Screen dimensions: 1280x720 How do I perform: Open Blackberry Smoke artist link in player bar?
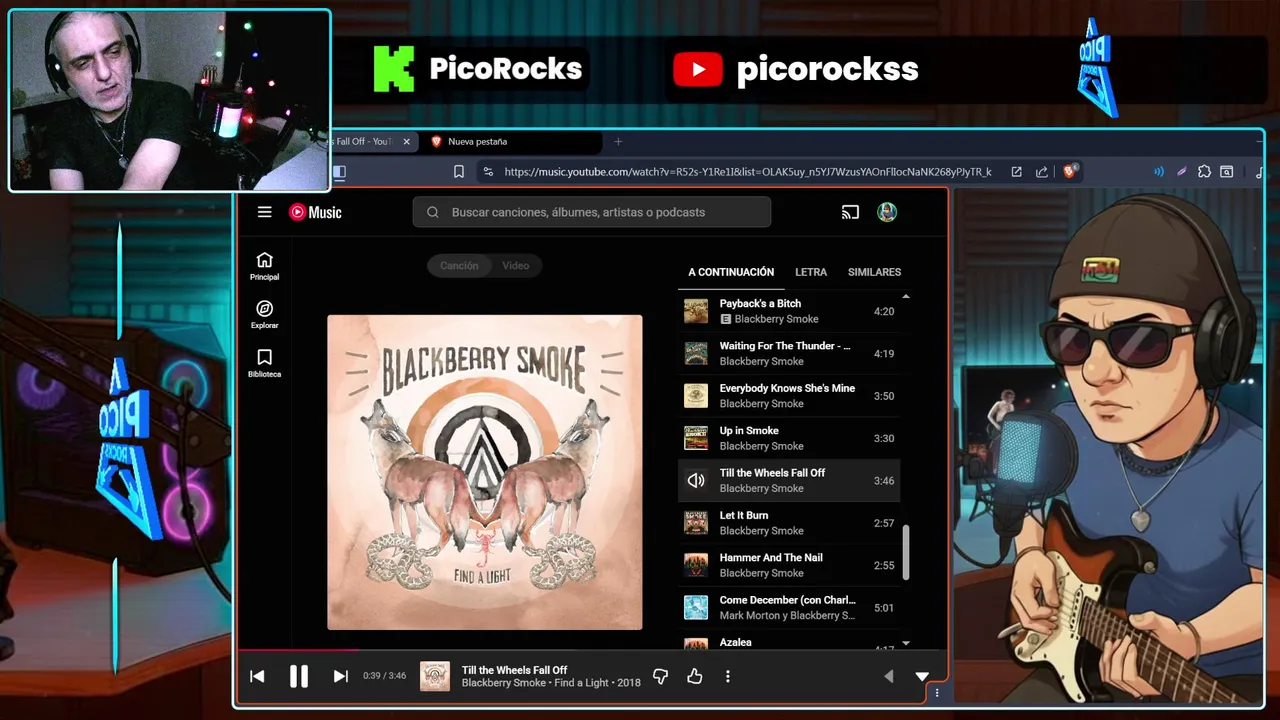(x=504, y=683)
